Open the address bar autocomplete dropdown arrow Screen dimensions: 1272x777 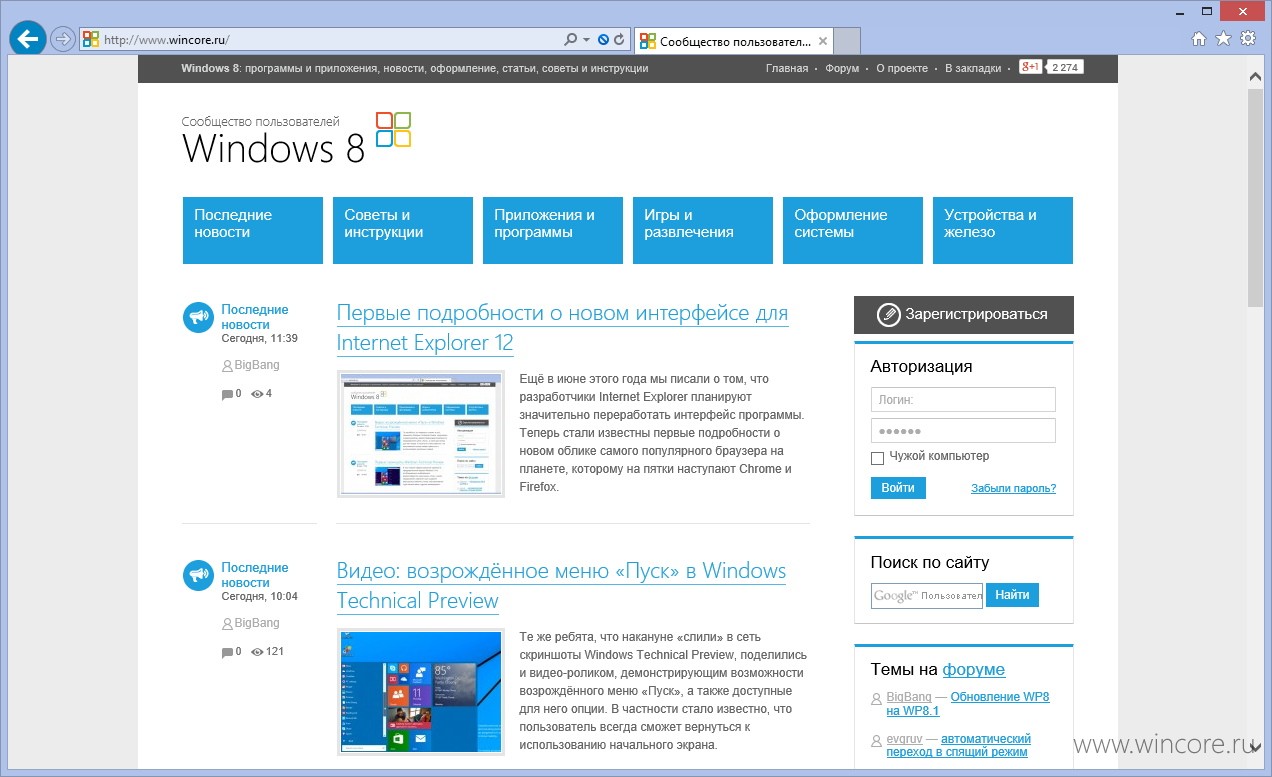586,40
